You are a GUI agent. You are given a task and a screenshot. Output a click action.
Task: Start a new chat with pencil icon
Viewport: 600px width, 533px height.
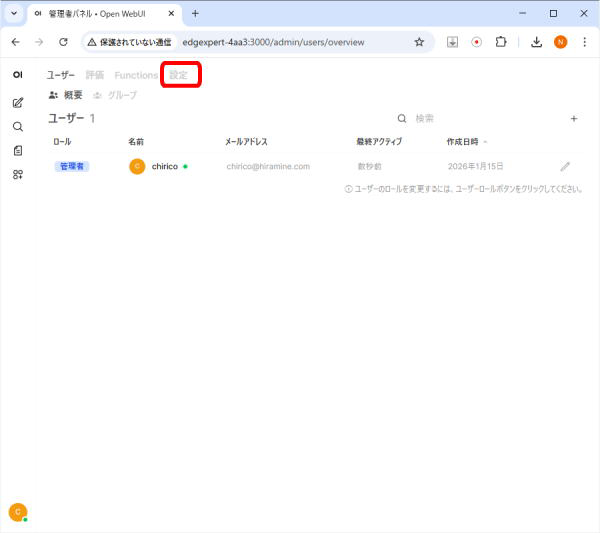tap(17, 102)
